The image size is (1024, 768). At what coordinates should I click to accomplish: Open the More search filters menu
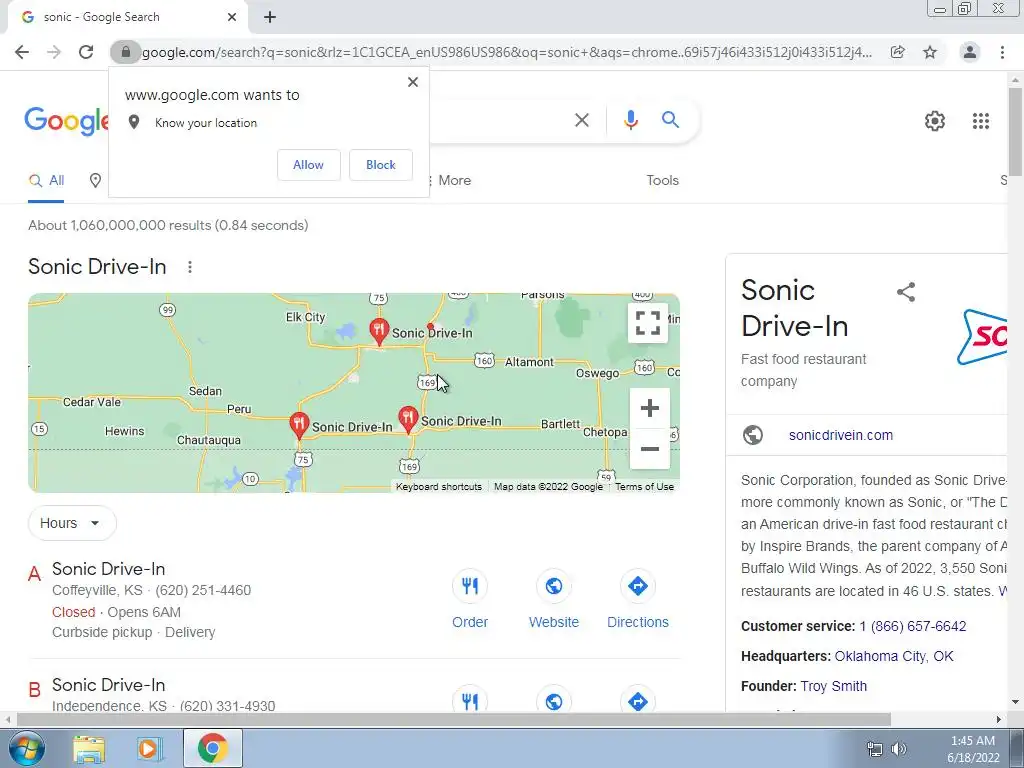coord(450,181)
